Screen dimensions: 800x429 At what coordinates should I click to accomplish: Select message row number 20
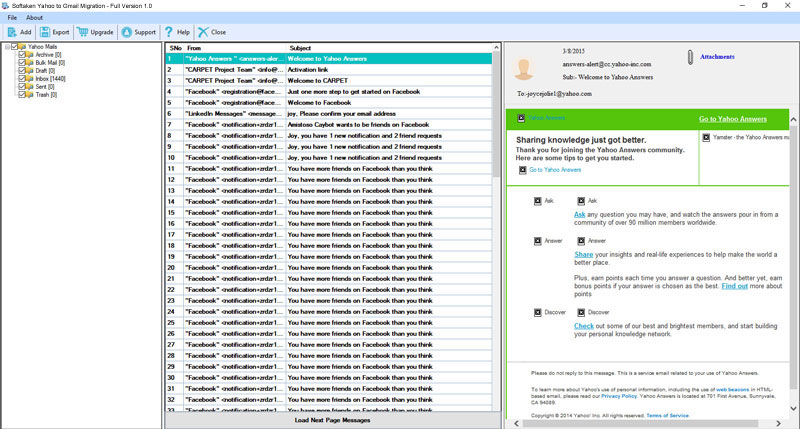pyautogui.click(x=329, y=268)
